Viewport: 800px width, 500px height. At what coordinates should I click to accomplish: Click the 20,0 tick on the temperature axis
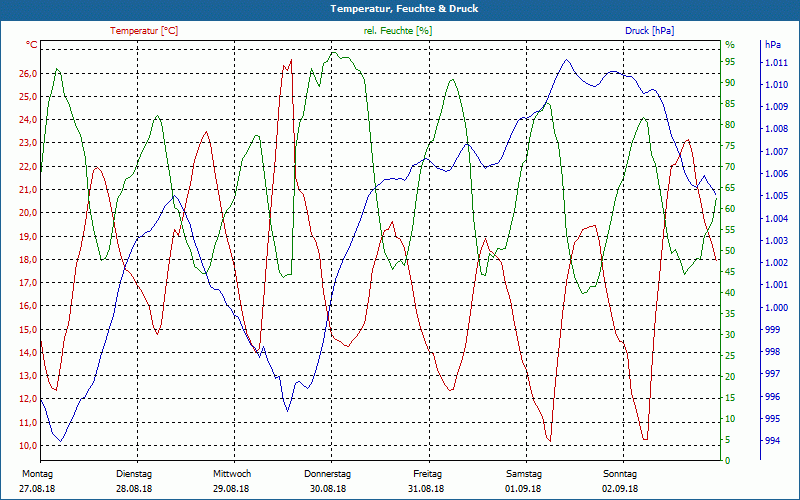point(28,213)
